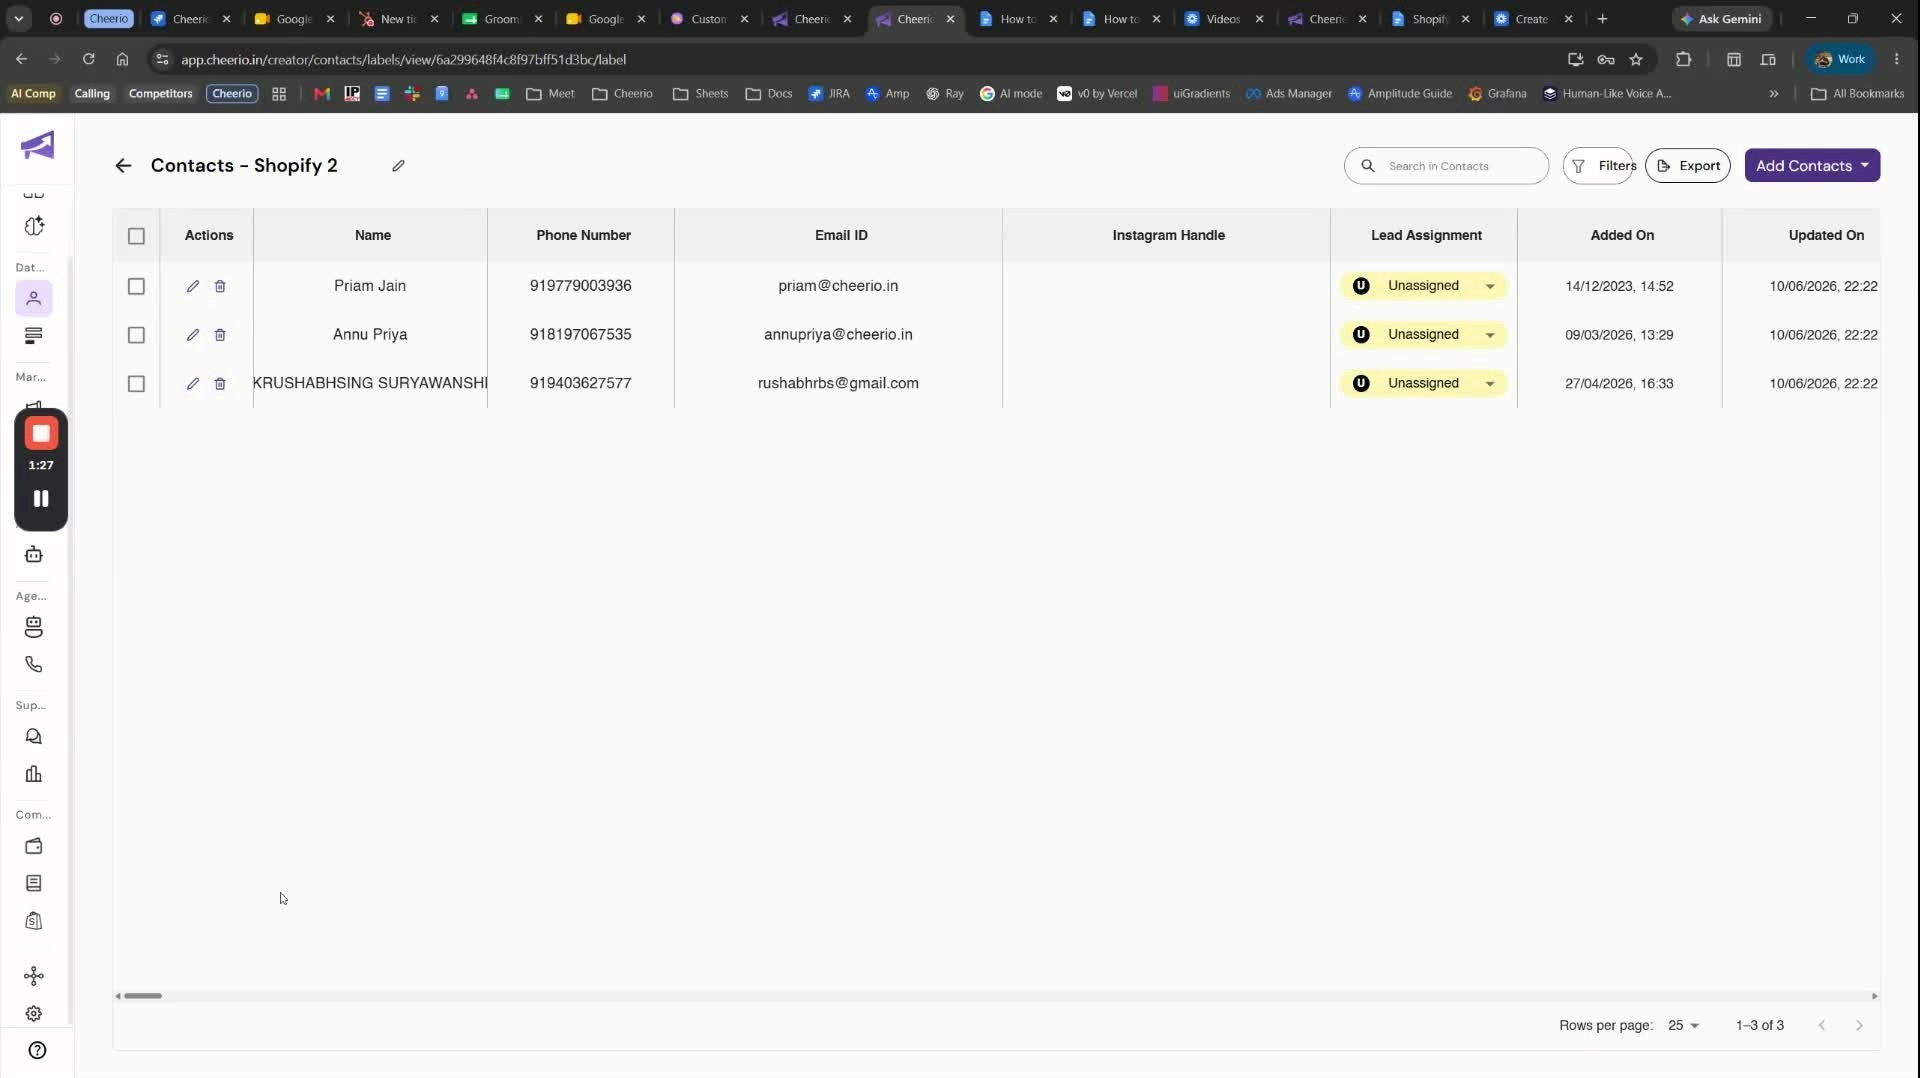The height and width of the screenshot is (1078, 1920).
Task: Expand the hidden bookmarks overflow chevron
Action: coord(1773,94)
